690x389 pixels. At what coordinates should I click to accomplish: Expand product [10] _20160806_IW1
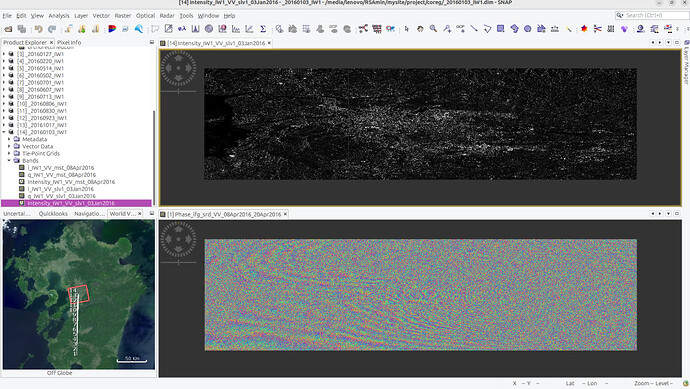coord(4,104)
